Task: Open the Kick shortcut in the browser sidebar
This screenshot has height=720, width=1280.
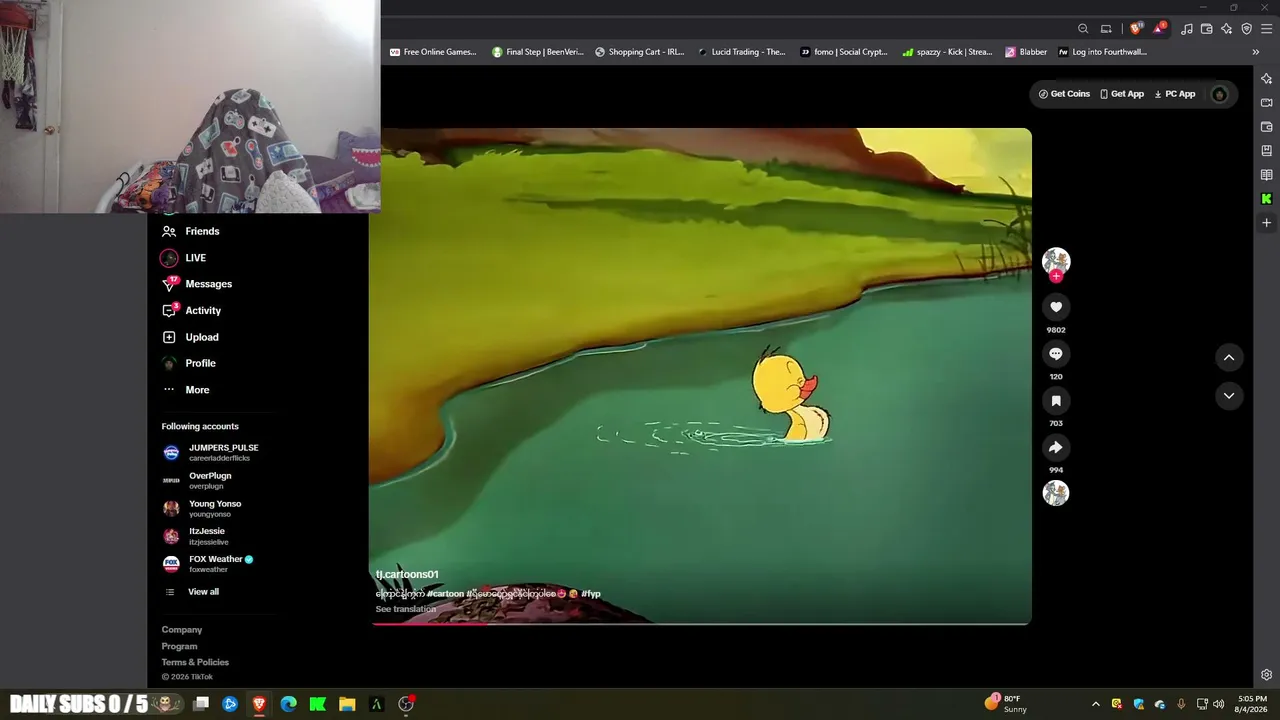Action: coord(1267,199)
